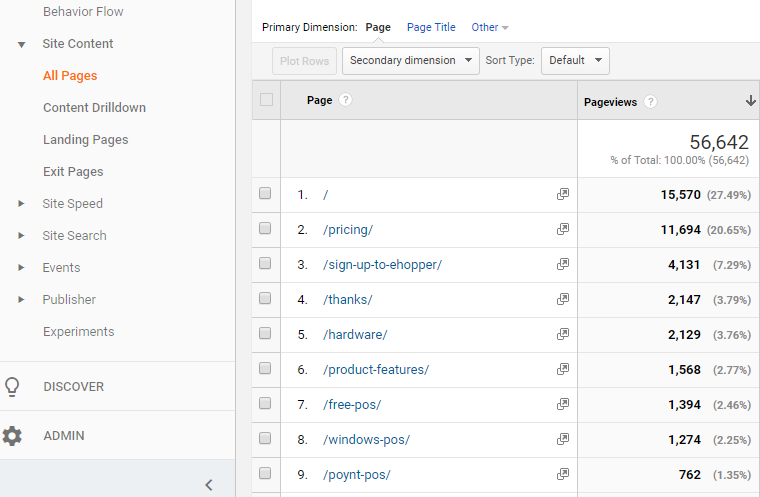
Task: Open the Sort Type Default dropdown
Action: click(x=575, y=61)
